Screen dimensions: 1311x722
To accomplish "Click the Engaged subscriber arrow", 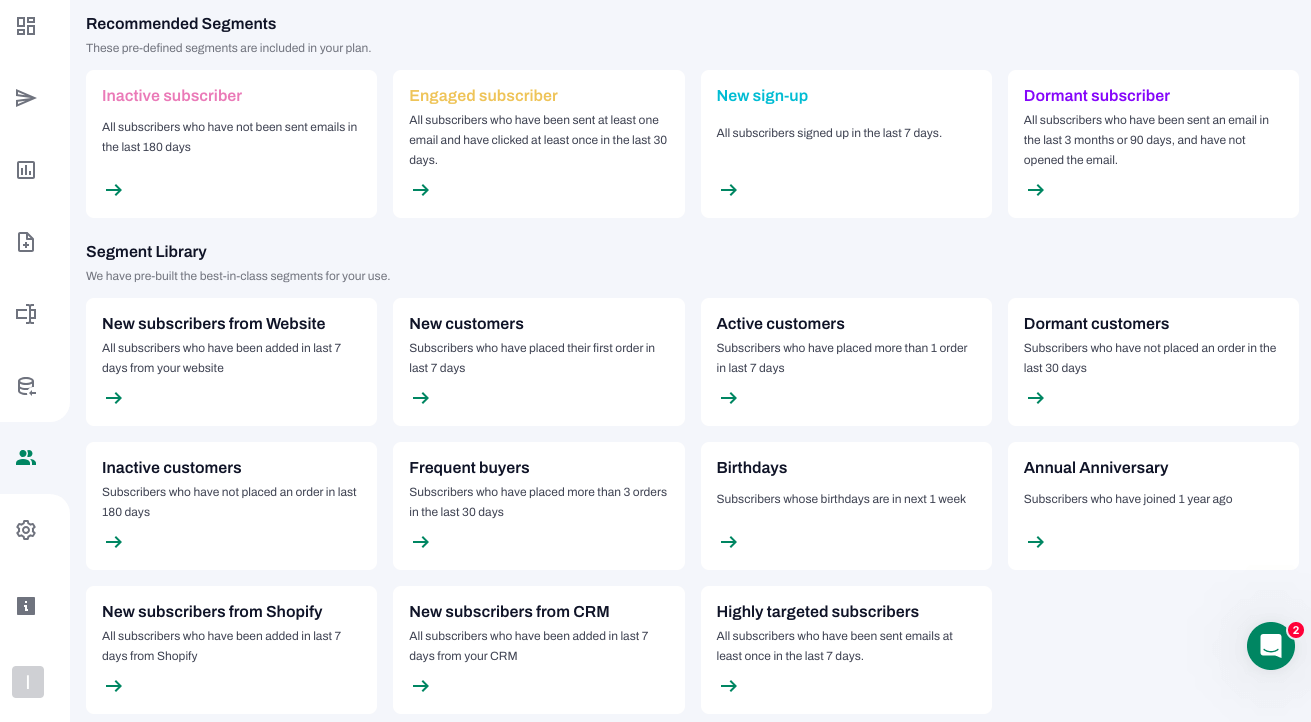I will tap(421, 190).
